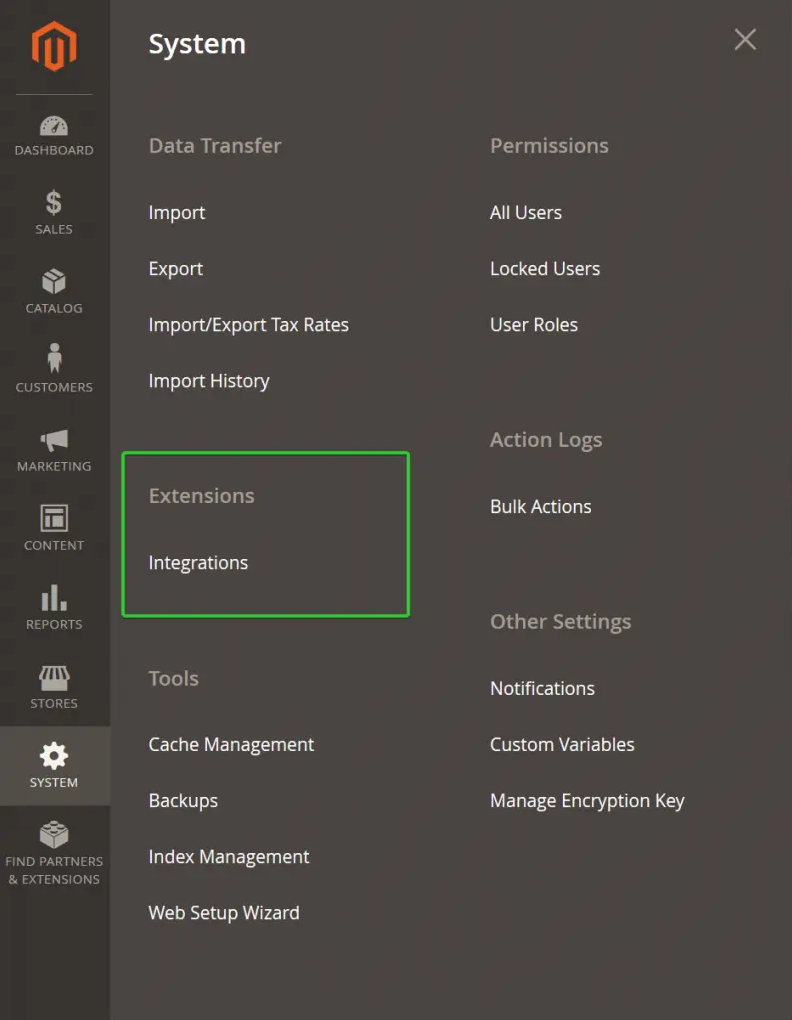Open the Content layout icon

54,518
